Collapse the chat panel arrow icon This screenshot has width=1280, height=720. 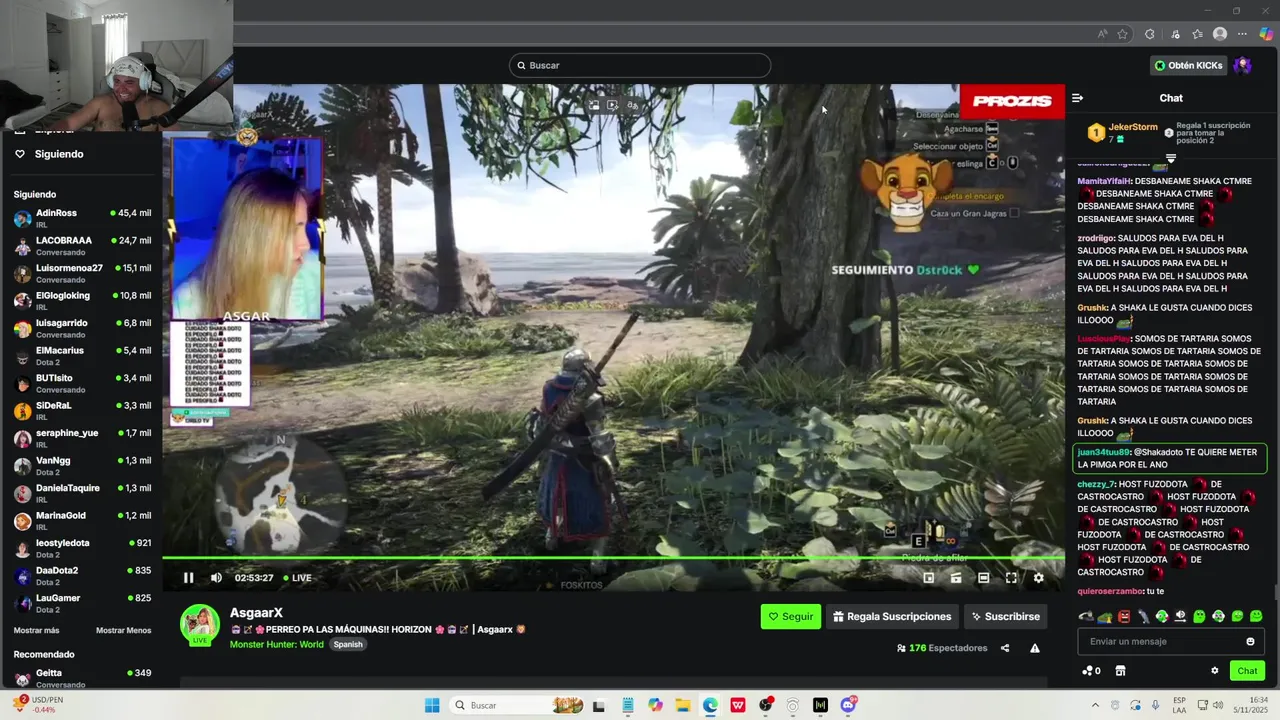(x=1077, y=98)
